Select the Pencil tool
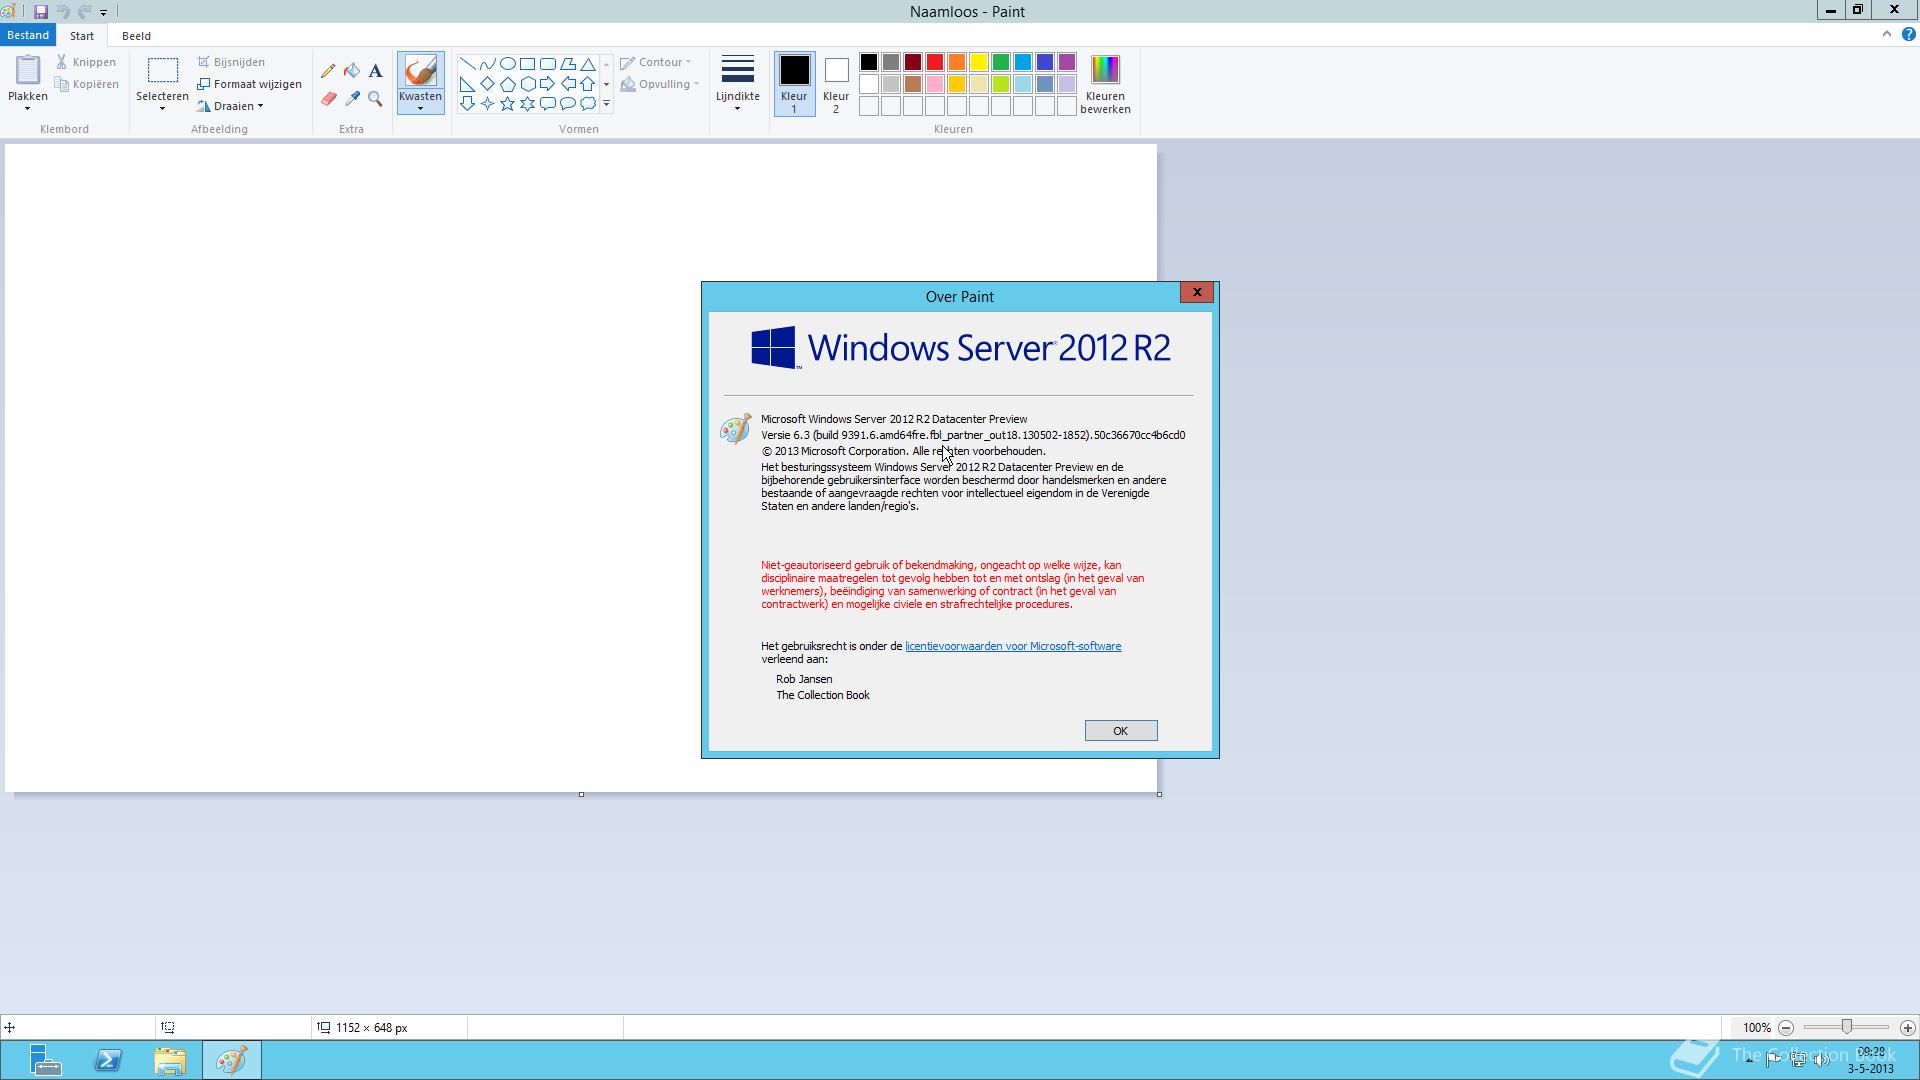 tap(328, 71)
